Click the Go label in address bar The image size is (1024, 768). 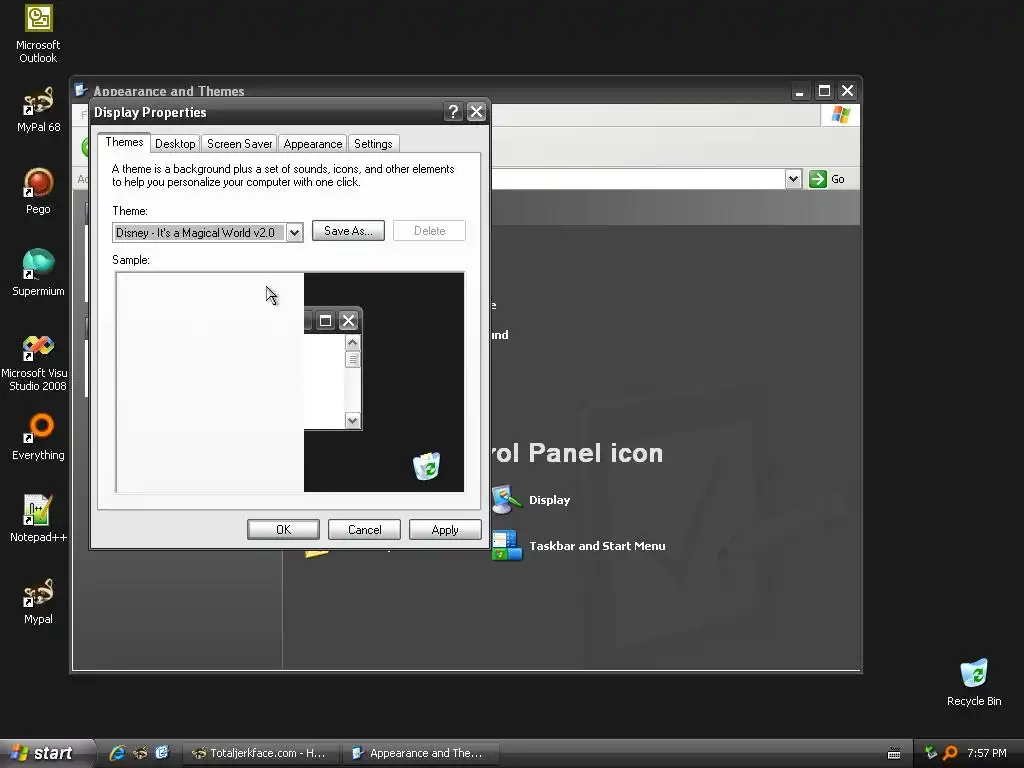(838, 179)
